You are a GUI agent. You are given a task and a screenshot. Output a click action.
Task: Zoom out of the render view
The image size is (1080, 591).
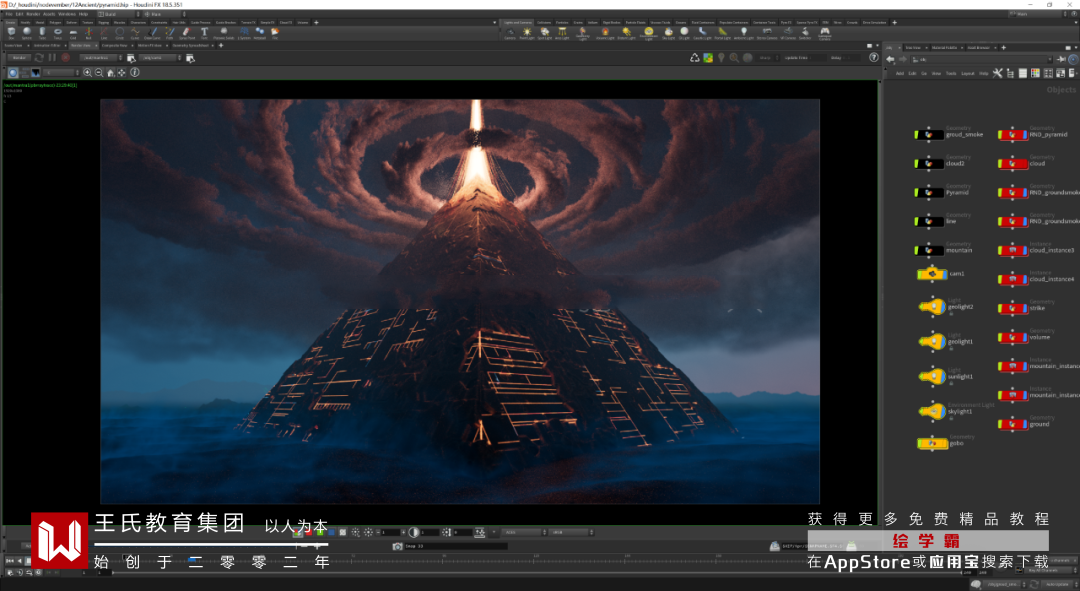coord(98,72)
